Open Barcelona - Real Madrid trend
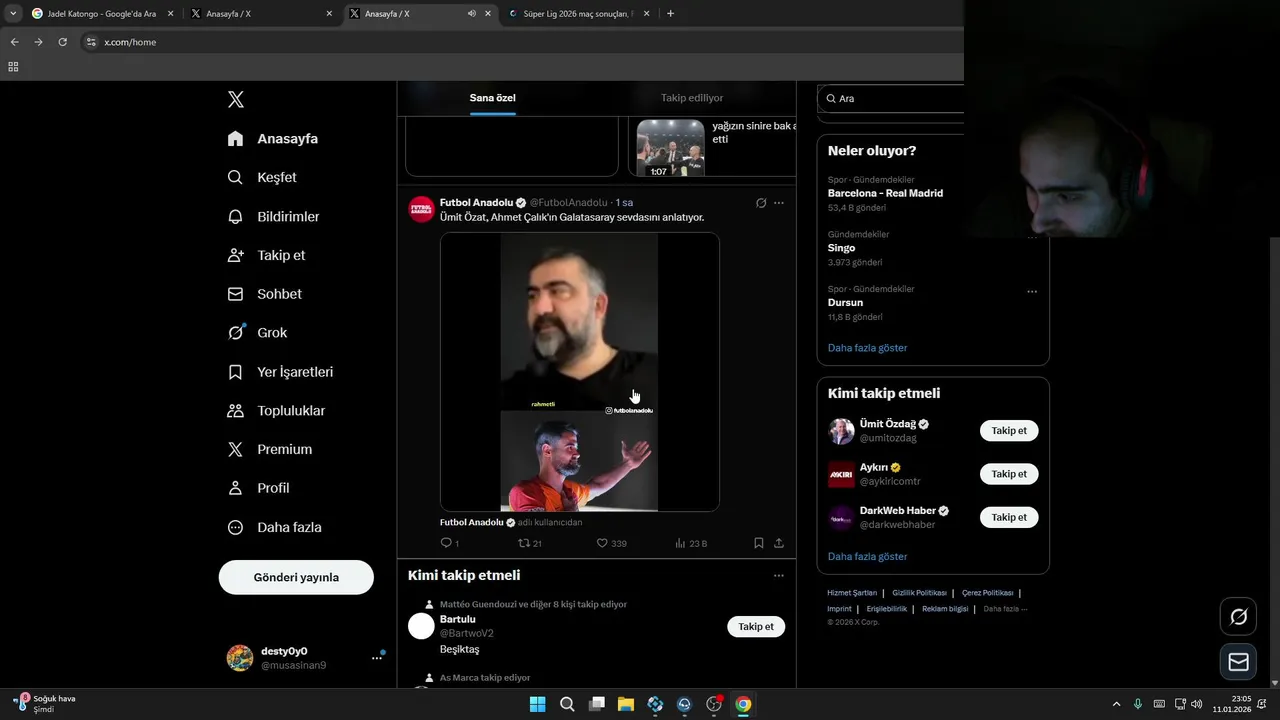 pos(885,193)
